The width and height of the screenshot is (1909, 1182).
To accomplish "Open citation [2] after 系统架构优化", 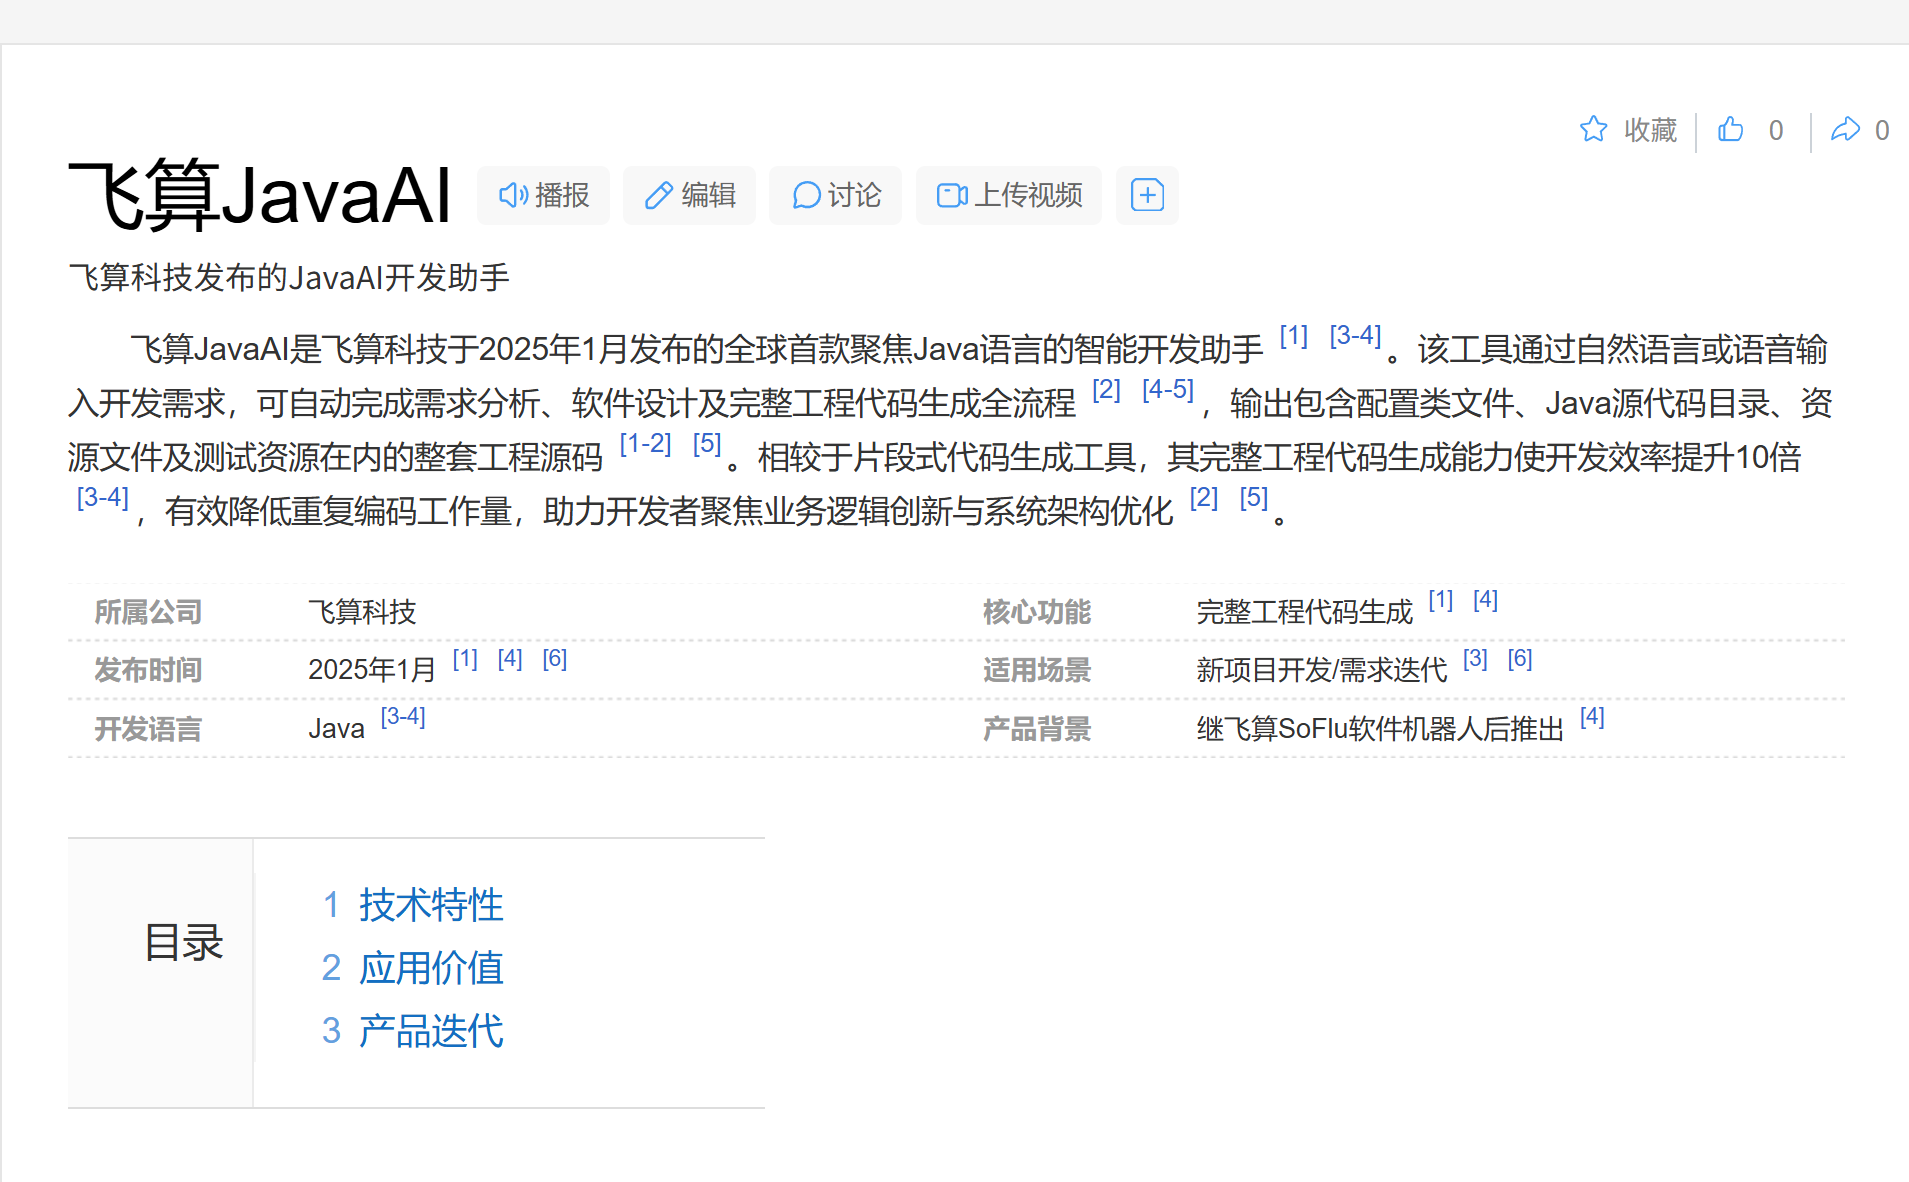I will tap(1204, 498).
